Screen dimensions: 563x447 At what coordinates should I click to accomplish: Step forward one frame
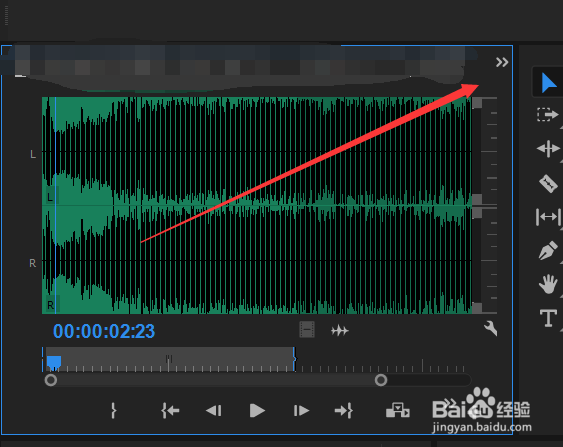[x=301, y=411]
